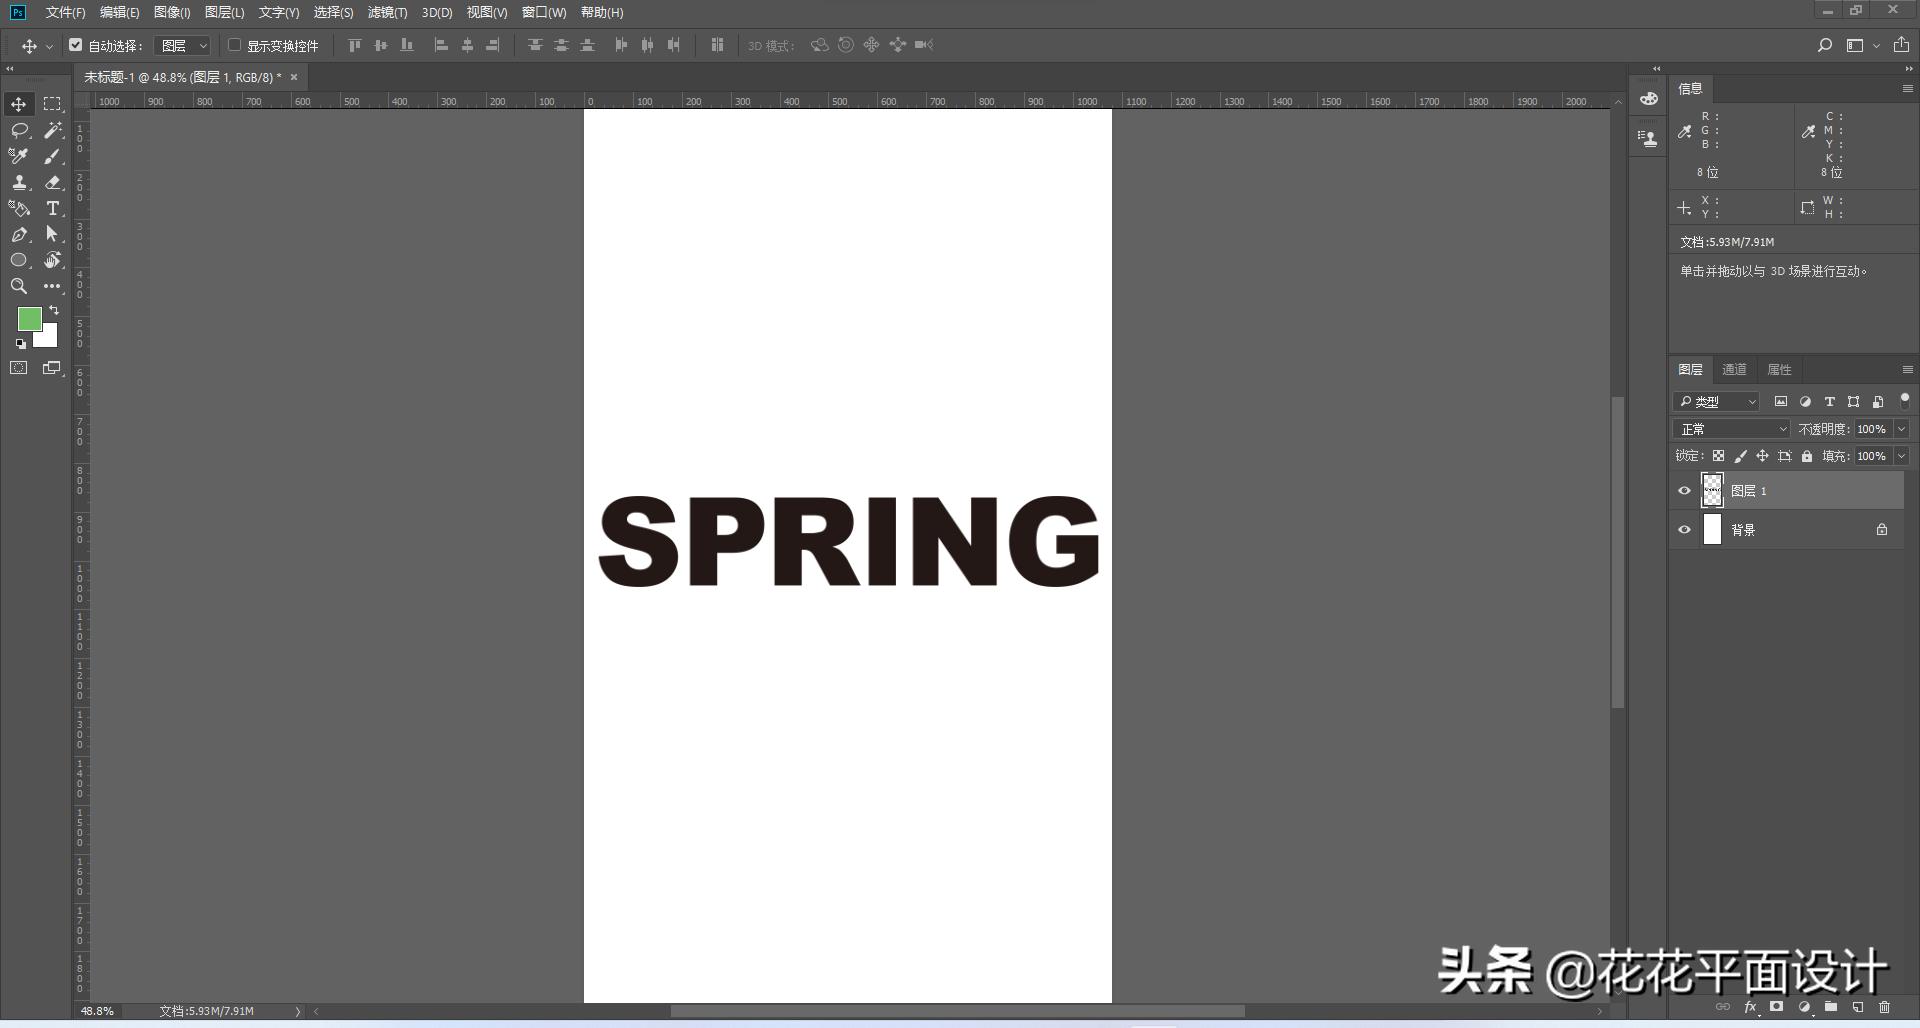This screenshot has width=1920, height=1028.
Task: Hide 图层 1 with eye icon
Action: (x=1684, y=491)
